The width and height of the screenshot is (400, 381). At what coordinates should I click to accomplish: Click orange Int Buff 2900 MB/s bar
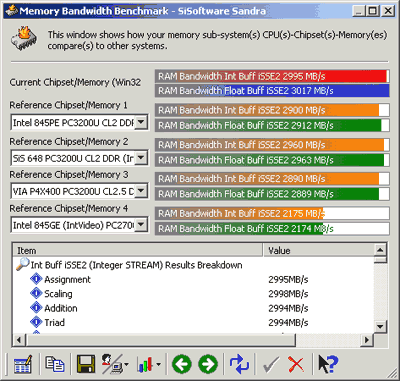272,110
